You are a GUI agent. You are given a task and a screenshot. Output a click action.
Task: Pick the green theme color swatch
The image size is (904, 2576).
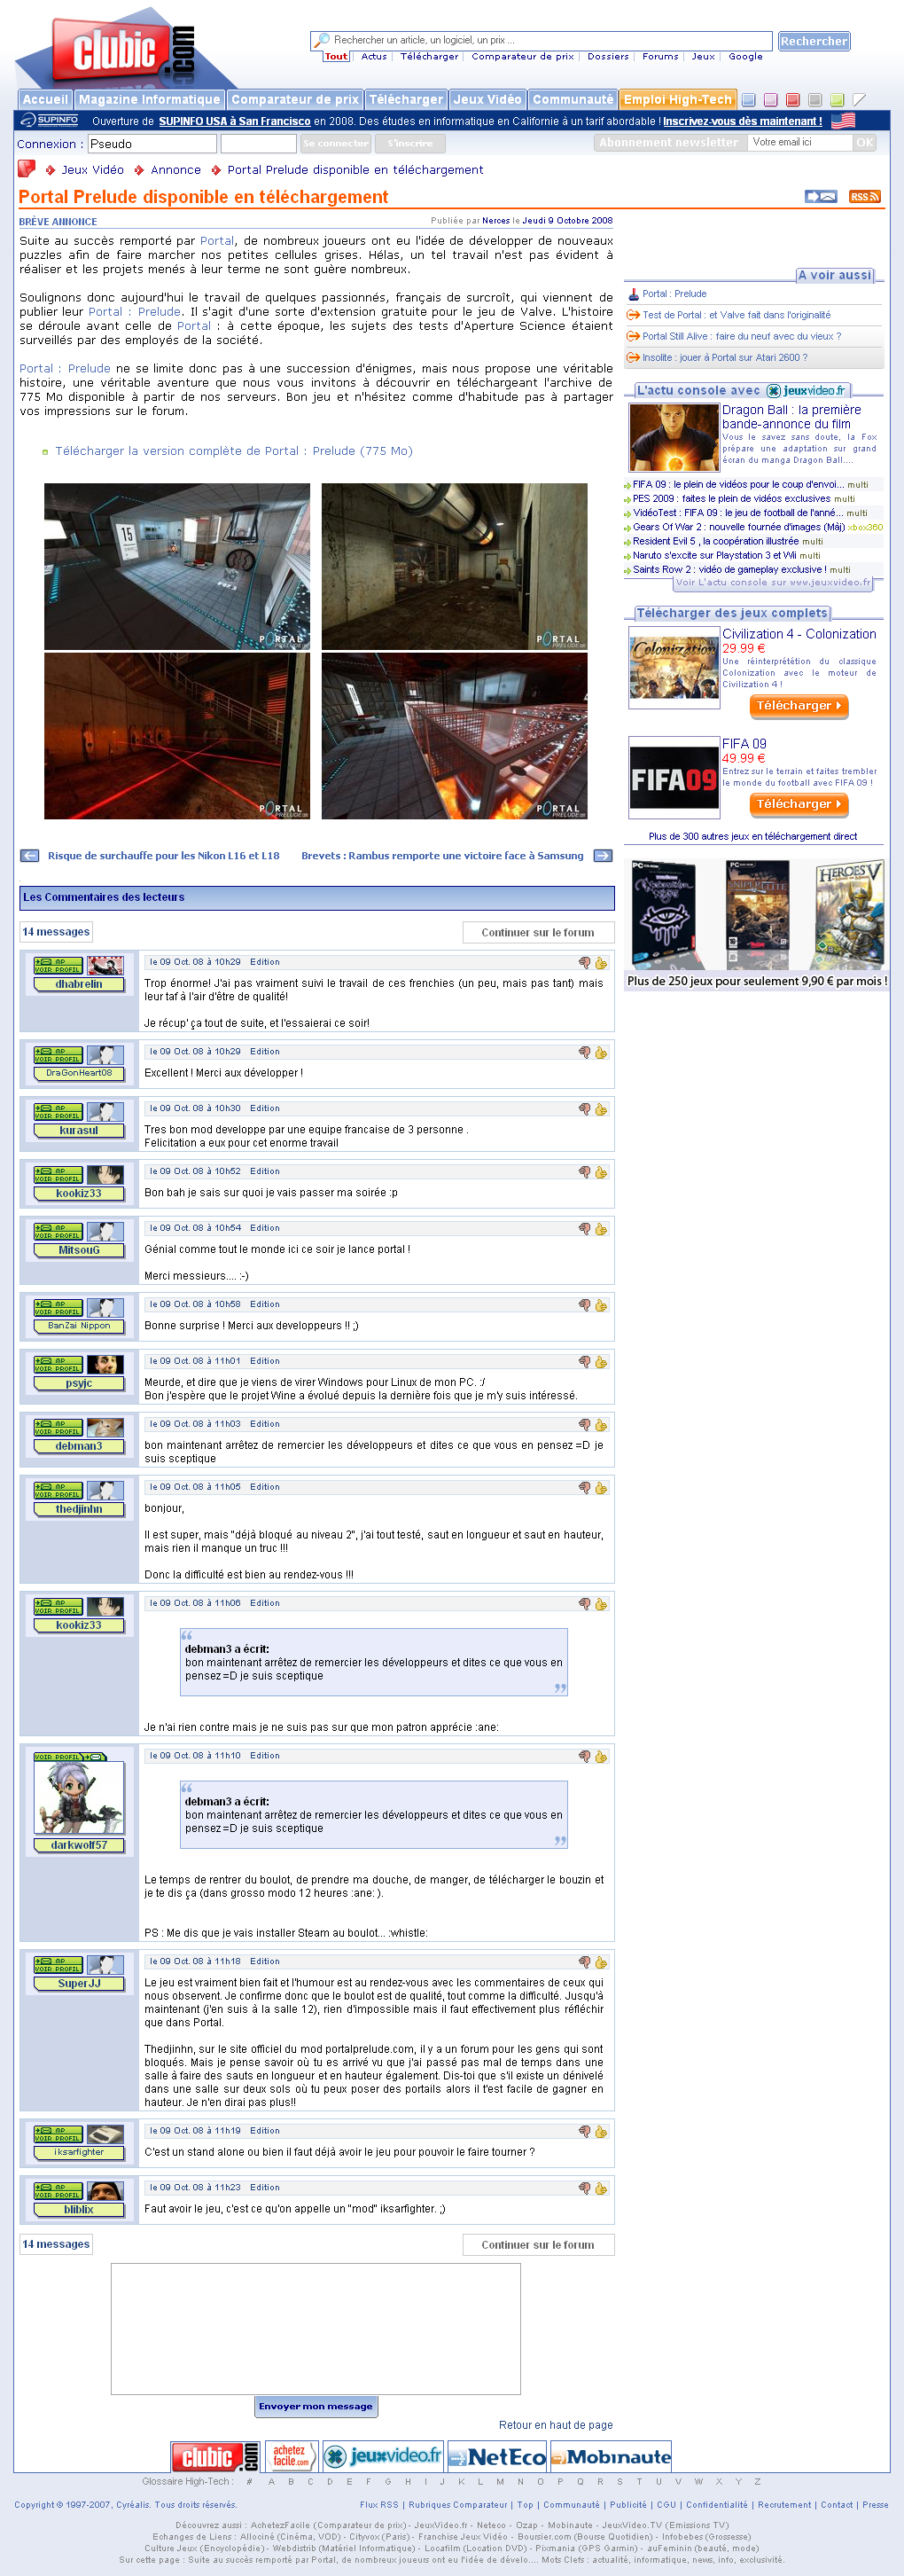[837, 100]
